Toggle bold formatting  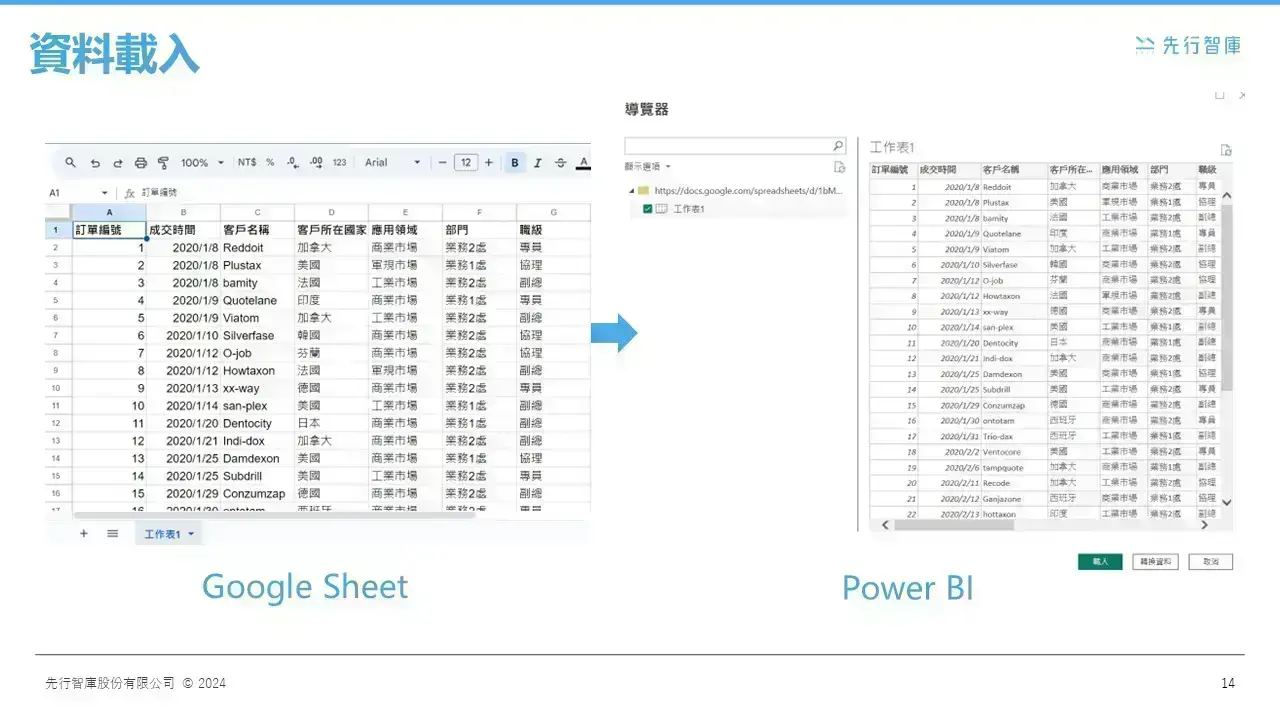click(x=515, y=163)
